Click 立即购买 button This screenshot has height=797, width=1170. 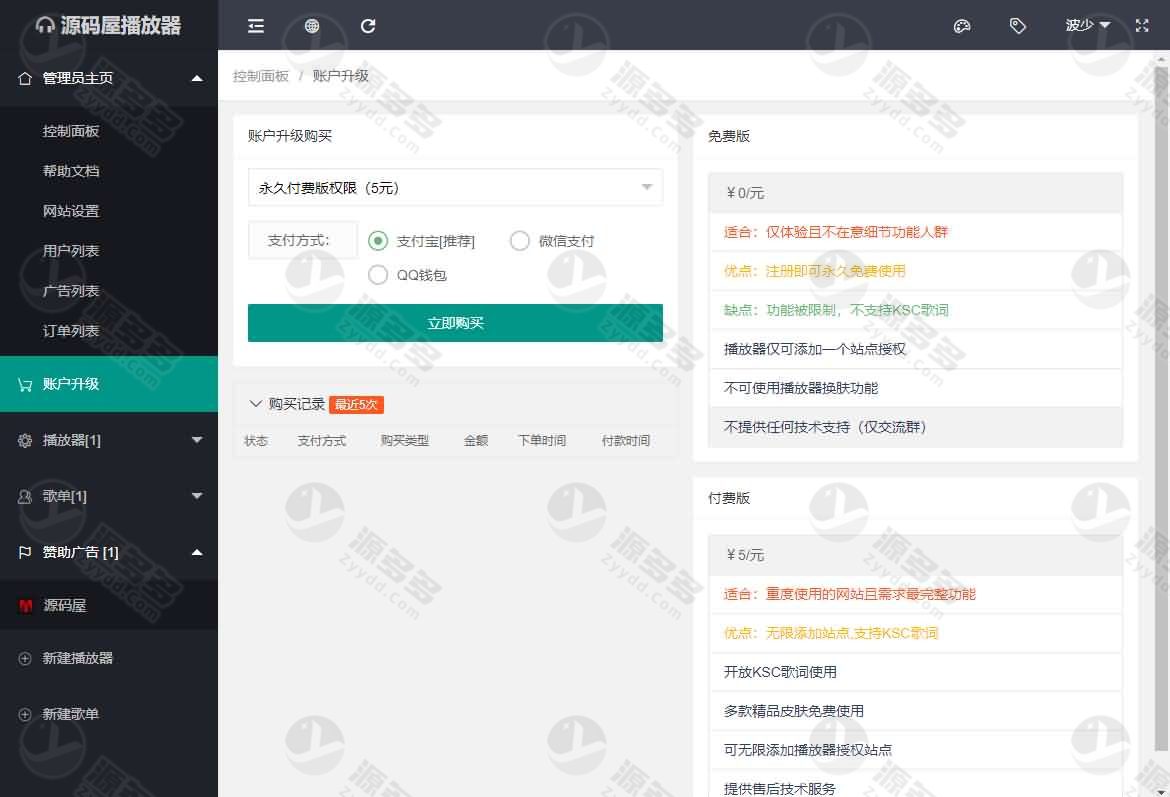pos(455,323)
